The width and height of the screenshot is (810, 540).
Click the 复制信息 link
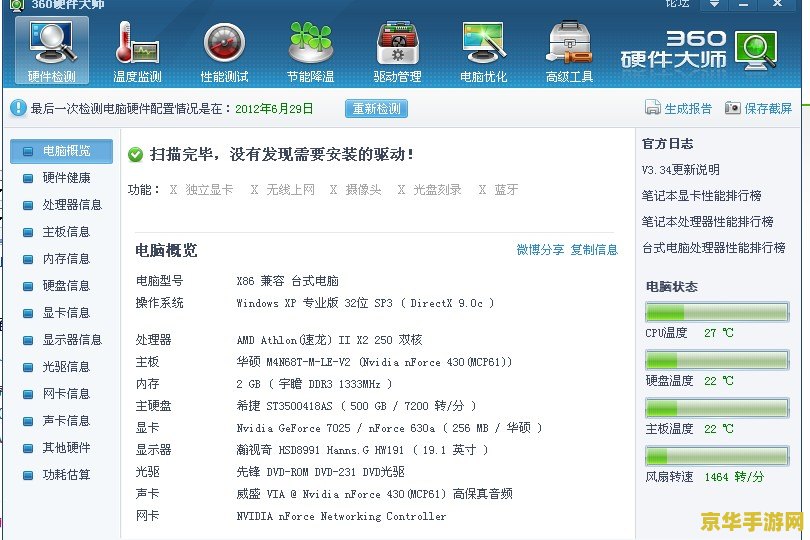click(x=594, y=250)
